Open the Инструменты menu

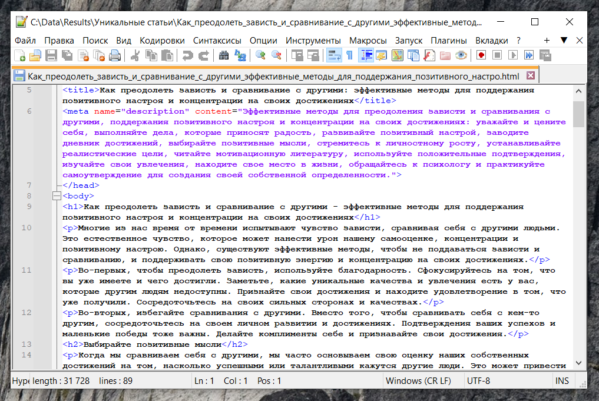pyautogui.click(x=313, y=40)
